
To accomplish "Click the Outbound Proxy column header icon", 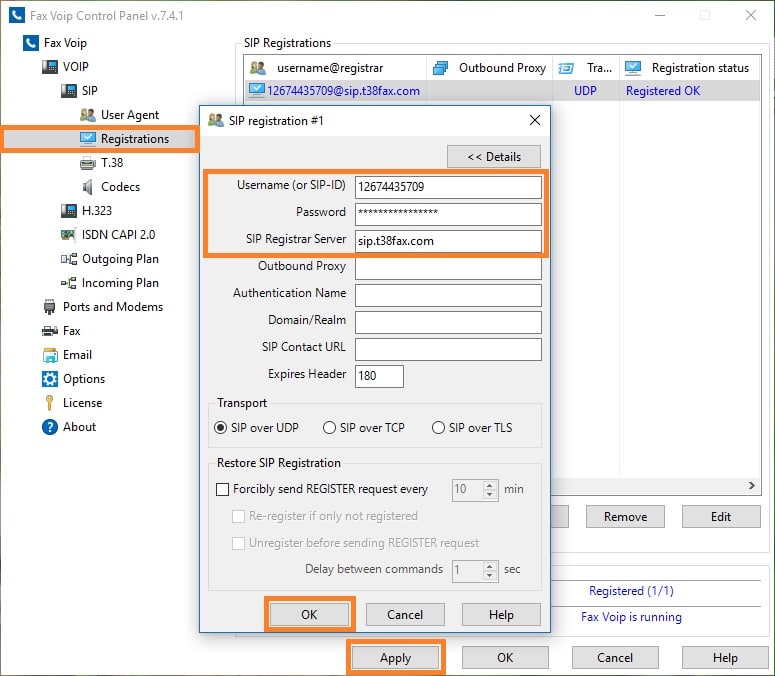I will (x=440, y=68).
